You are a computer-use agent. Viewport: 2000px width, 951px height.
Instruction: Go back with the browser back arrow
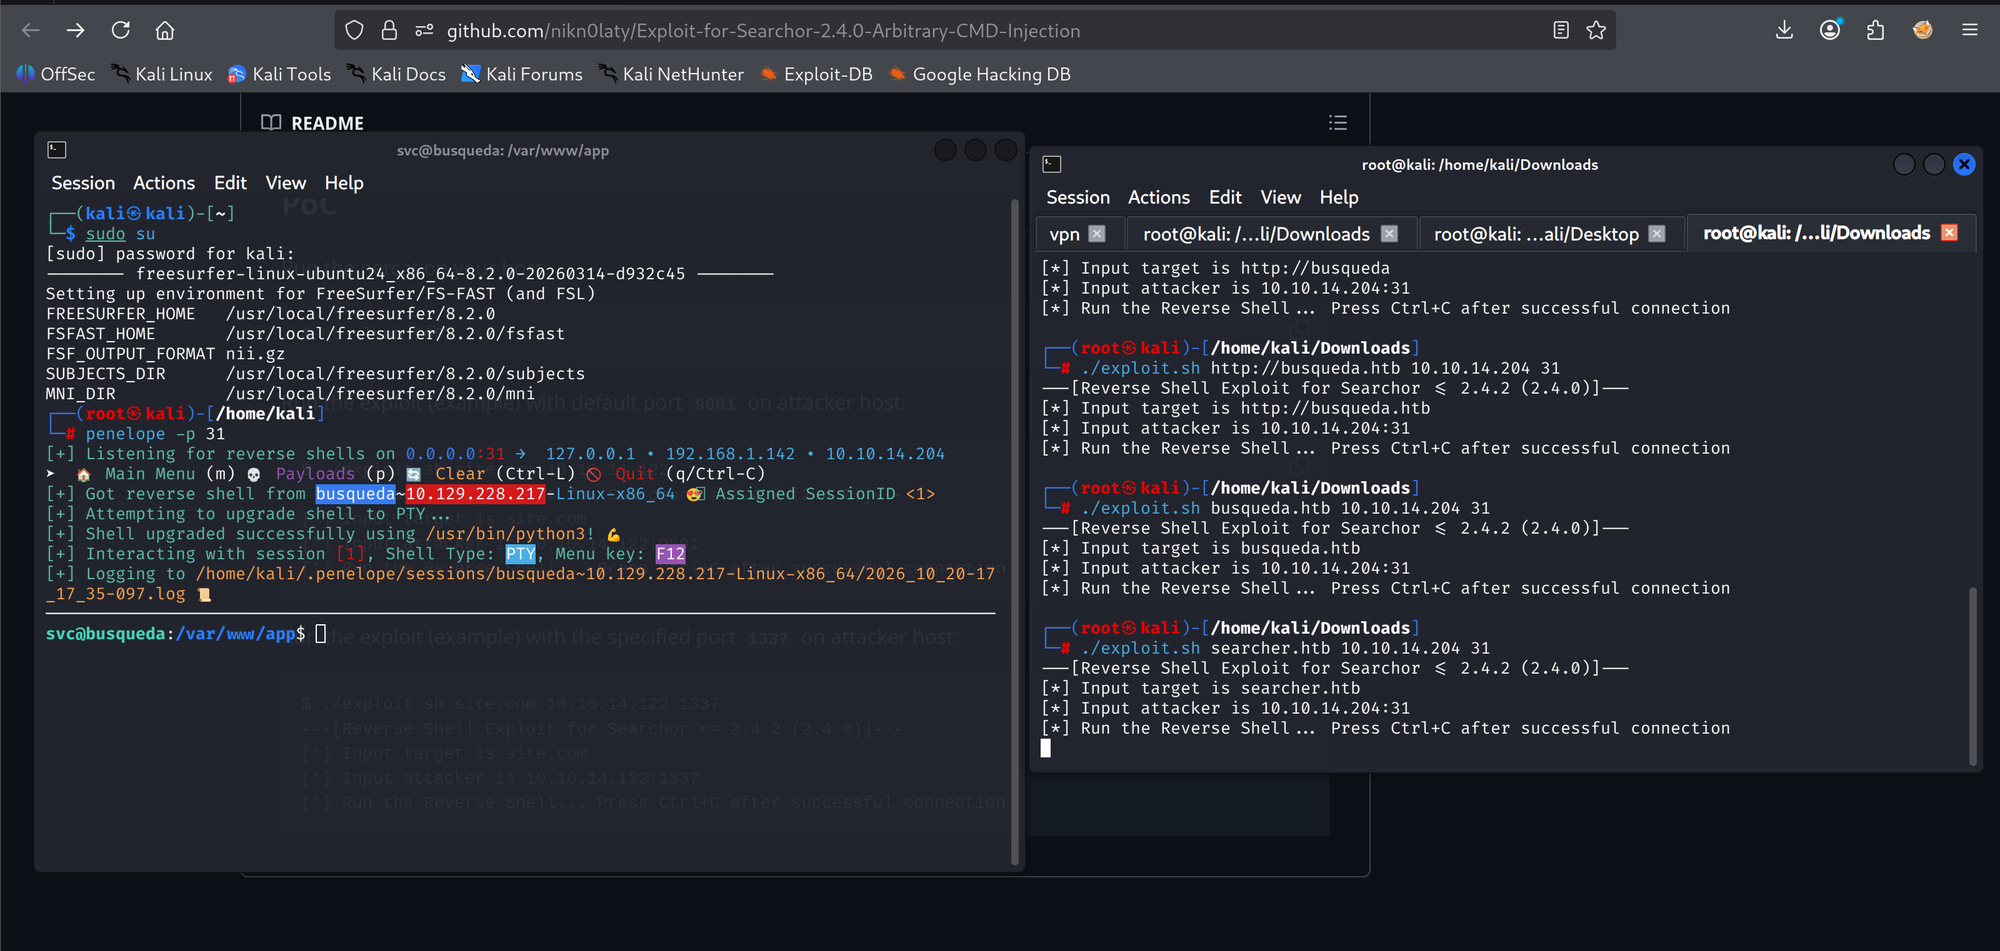tap(31, 30)
